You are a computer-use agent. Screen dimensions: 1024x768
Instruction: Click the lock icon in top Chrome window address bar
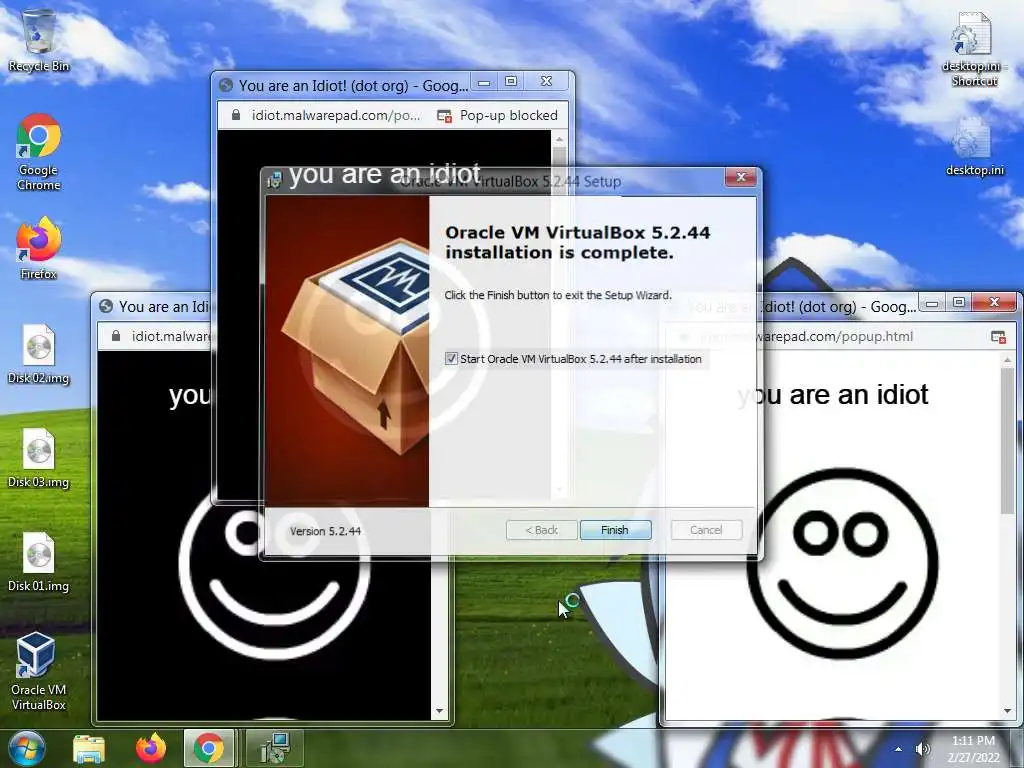[x=236, y=115]
